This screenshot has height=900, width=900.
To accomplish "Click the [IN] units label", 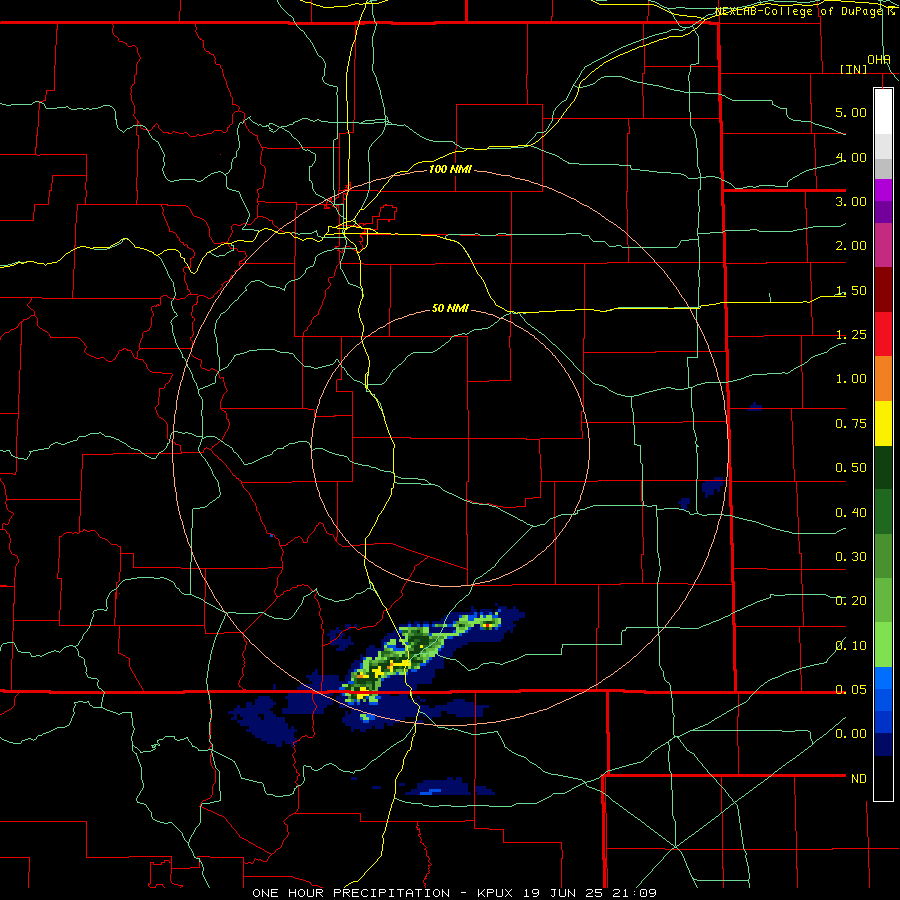I will [854, 69].
